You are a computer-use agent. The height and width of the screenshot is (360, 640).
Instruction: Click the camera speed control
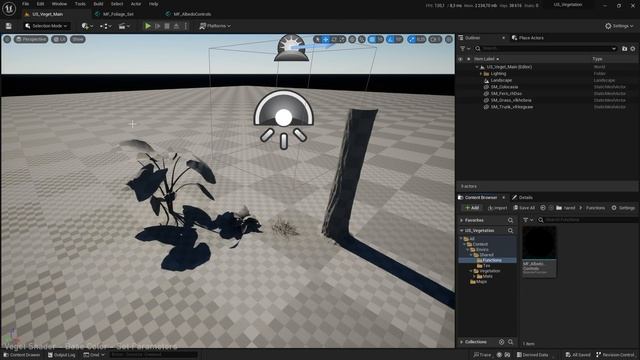tap(435, 39)
